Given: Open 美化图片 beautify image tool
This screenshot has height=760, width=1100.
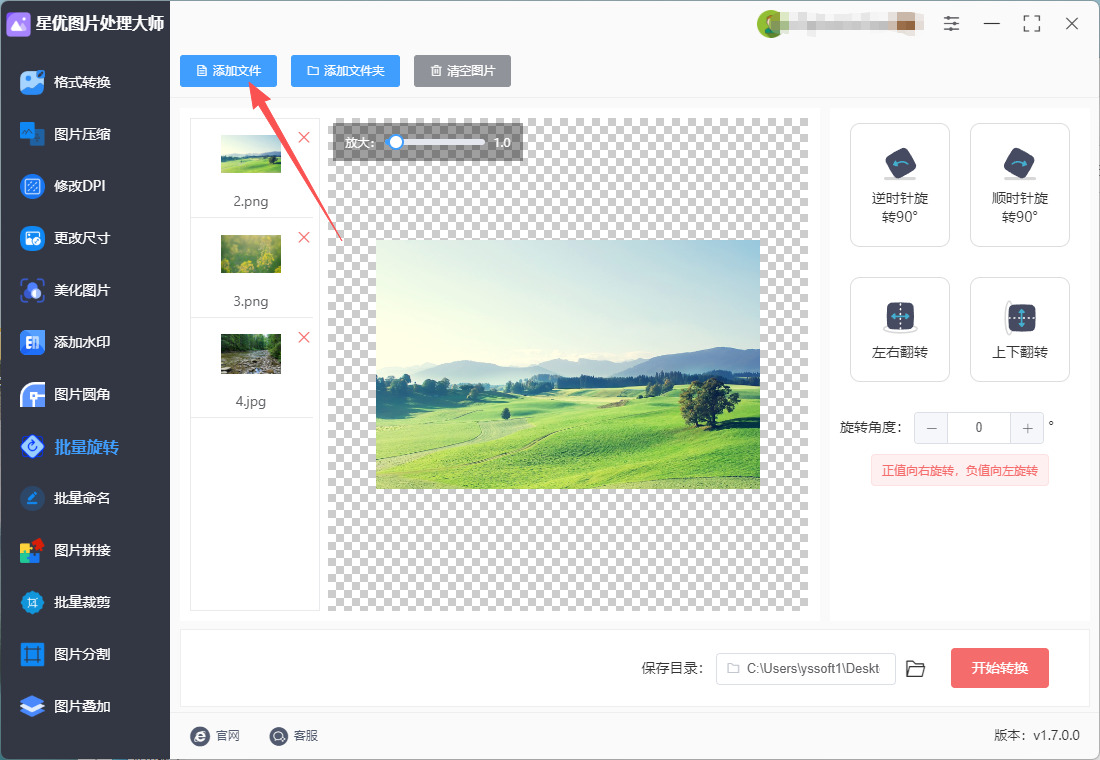Looking at the screenshot, I should 66,290.
